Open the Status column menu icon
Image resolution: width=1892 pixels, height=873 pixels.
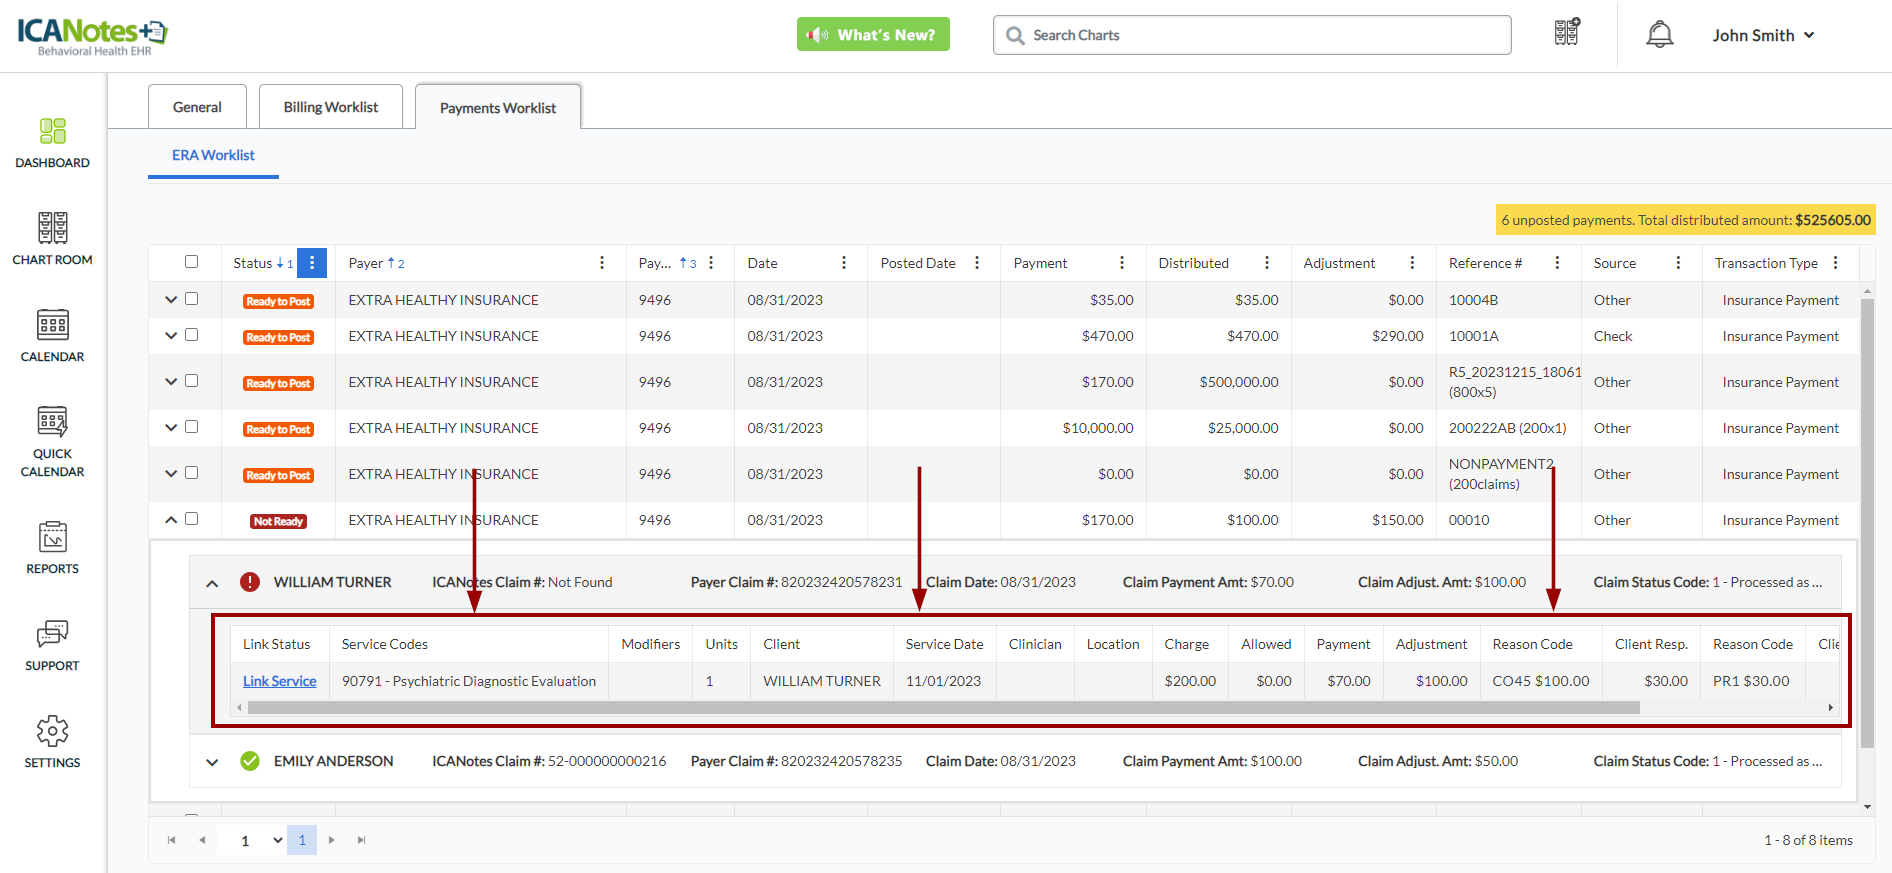pyautogui.click(x=312, y=263)
